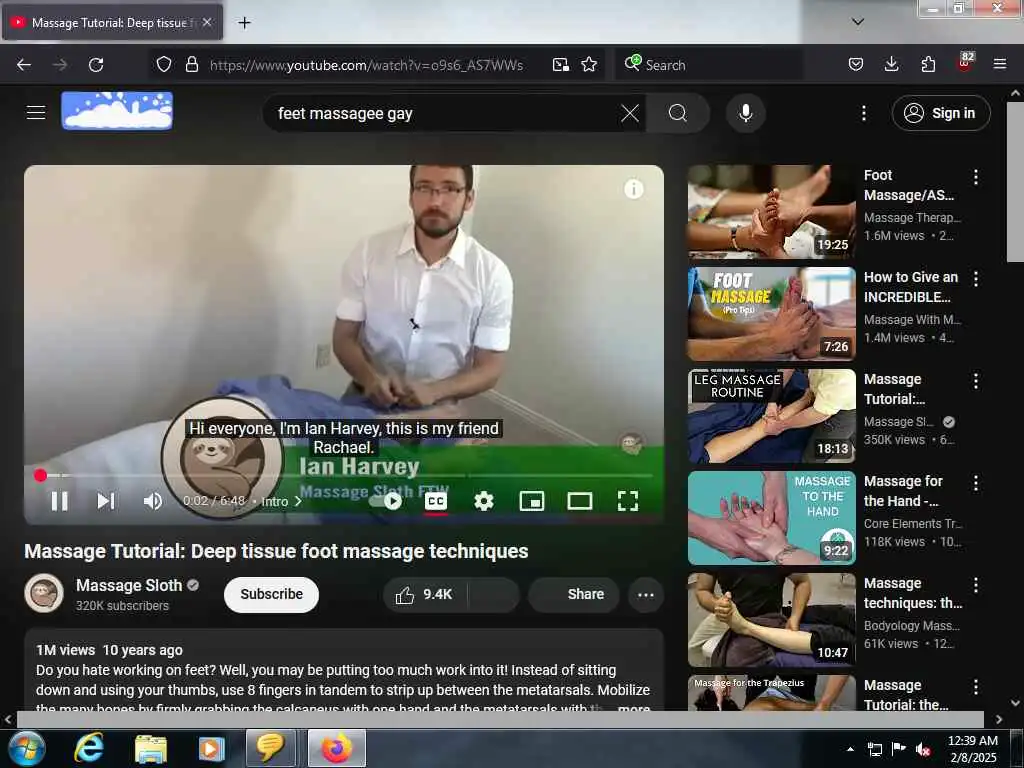Click the padlock site info icon

pyautogui.click(x=191, y=65)
